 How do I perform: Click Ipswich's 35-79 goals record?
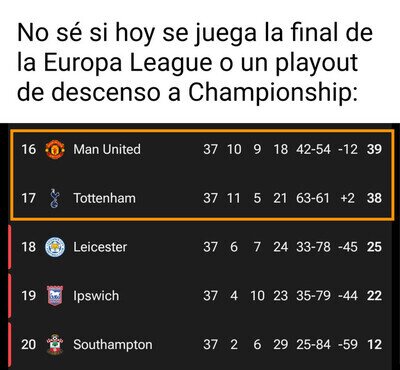click(x=313, y=296)
